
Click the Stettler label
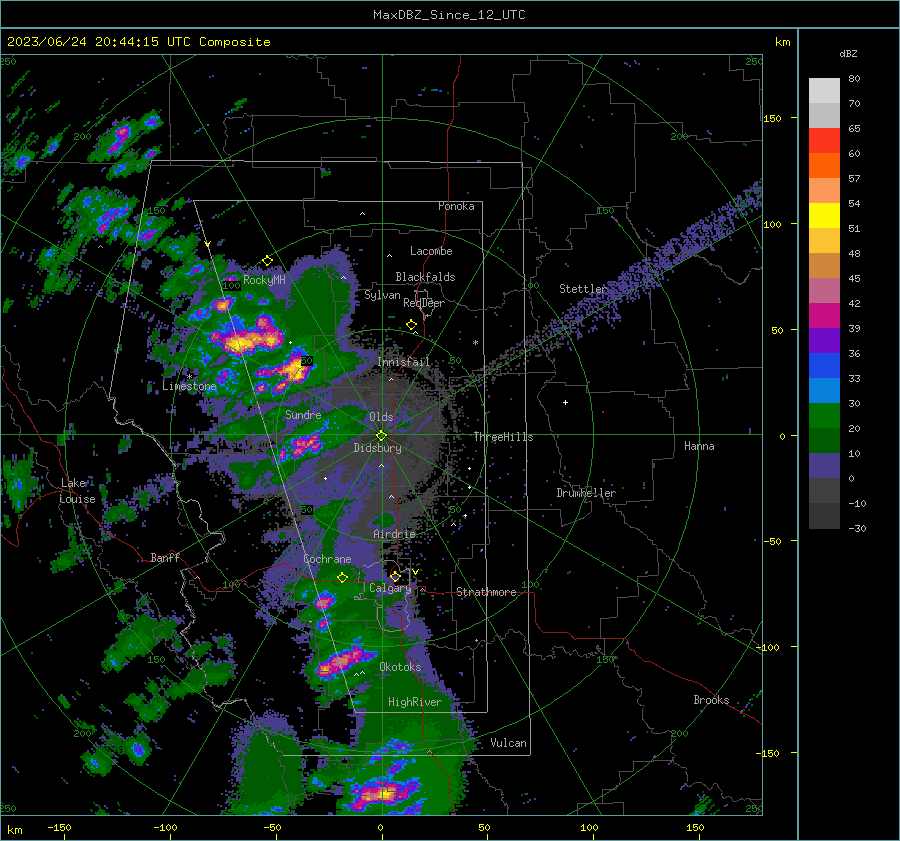coord(583,289)
